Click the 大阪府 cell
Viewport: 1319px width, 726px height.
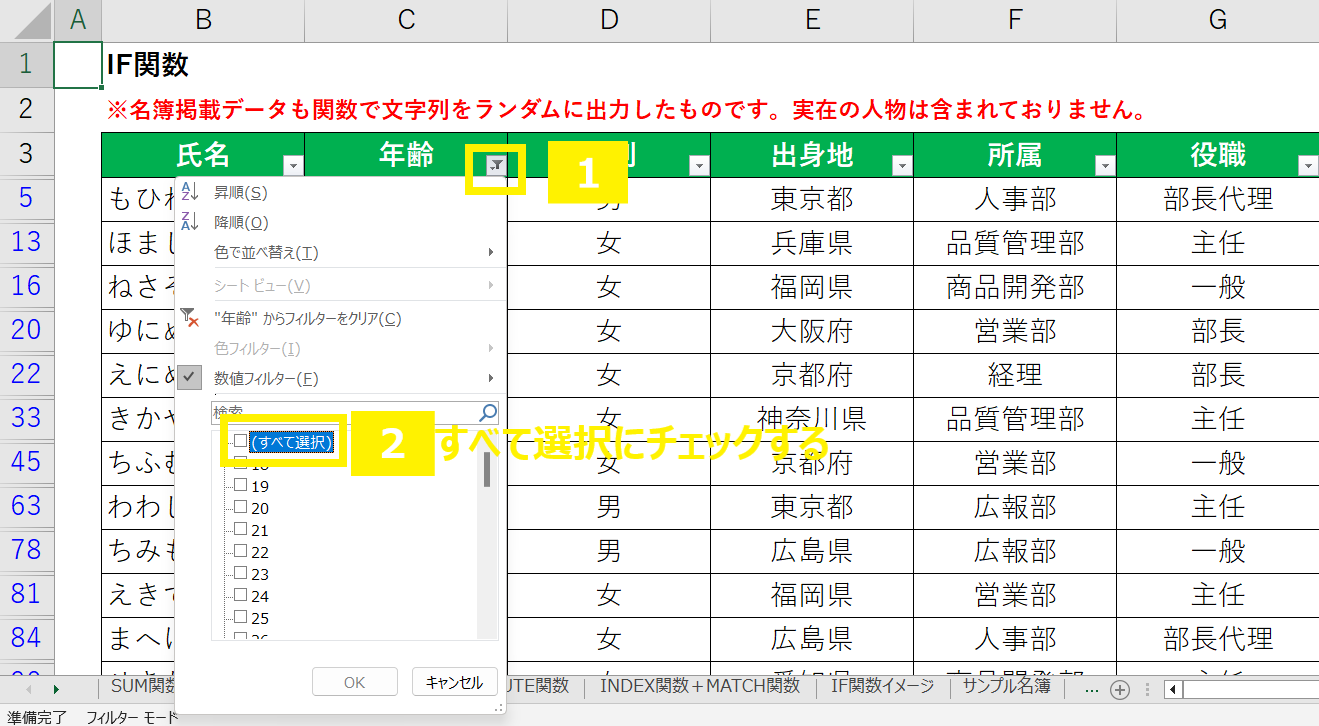[812, 331]
